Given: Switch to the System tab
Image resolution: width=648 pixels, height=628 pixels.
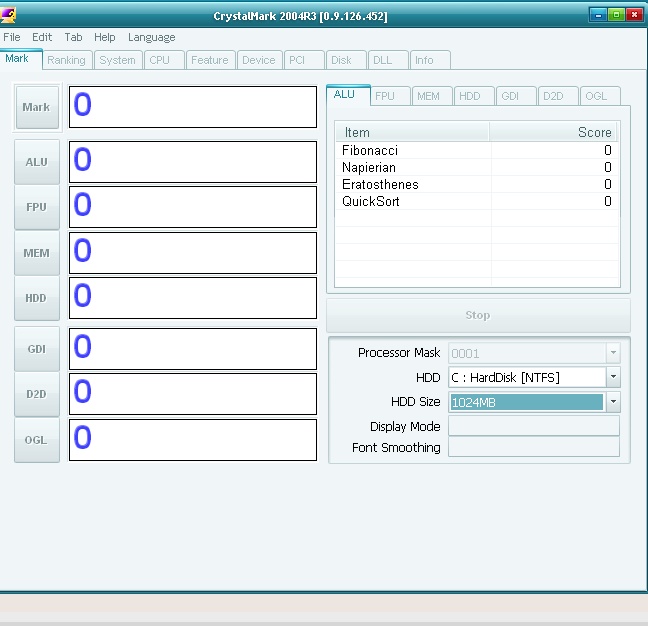Looking at the screenshot, I should (118, 60).
